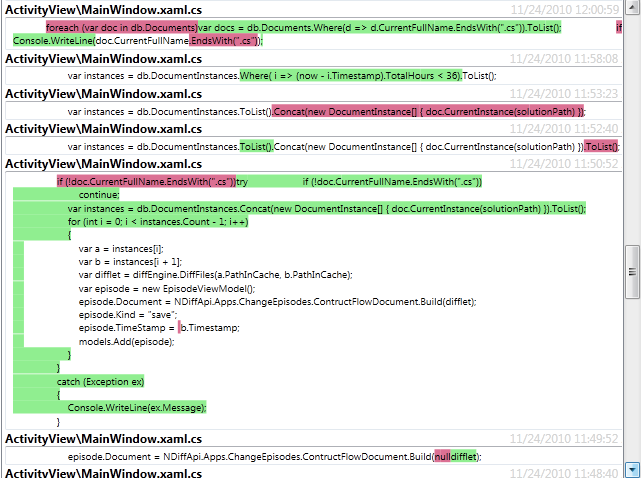Click the green 'continue;' line

click(99, 195)
